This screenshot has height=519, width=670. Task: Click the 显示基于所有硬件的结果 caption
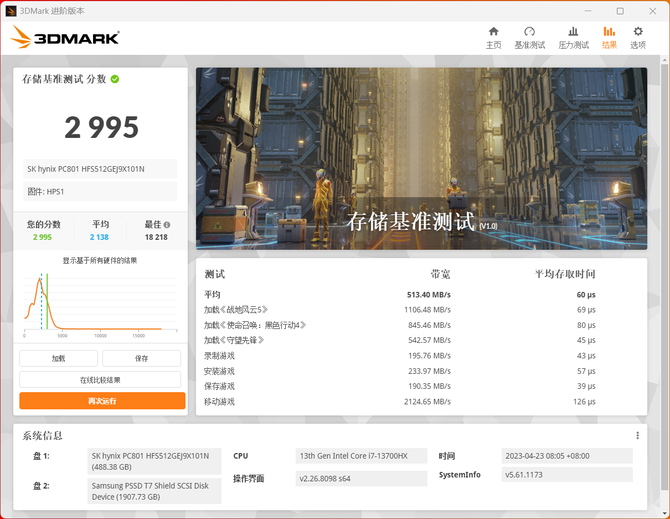click(100, 261)
